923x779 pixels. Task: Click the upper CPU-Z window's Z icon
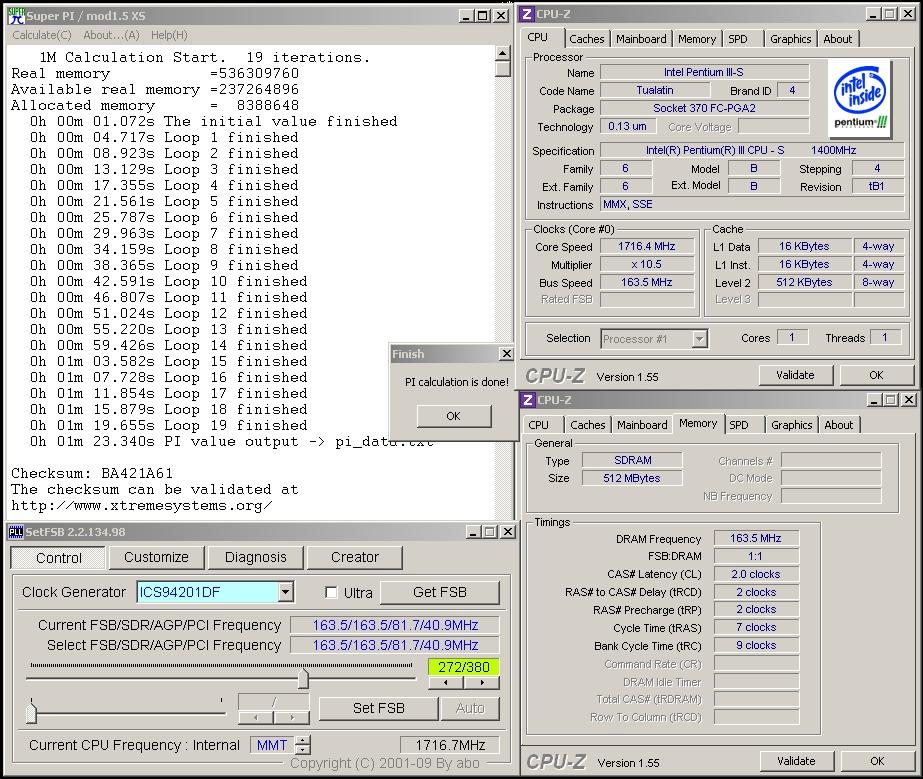pos(527,14)
